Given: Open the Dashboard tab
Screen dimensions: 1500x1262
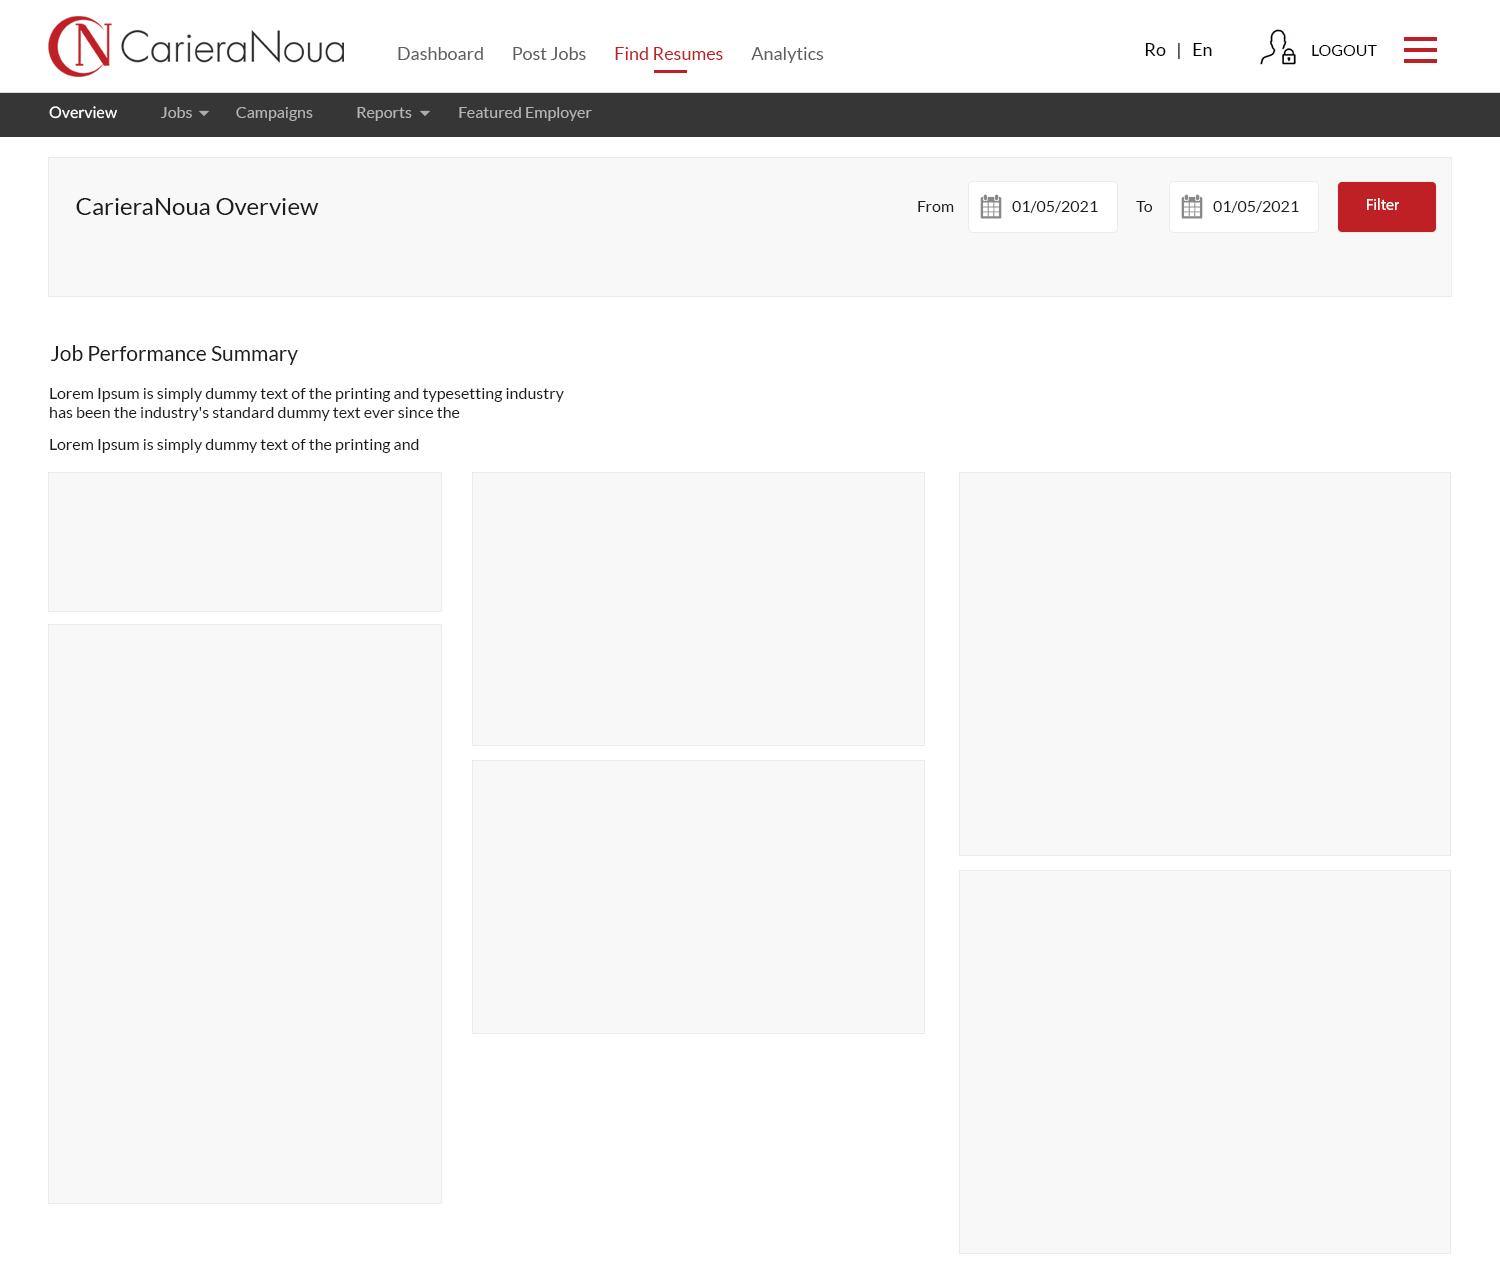Looking at the screenshot, I should (x=440, y=54).
